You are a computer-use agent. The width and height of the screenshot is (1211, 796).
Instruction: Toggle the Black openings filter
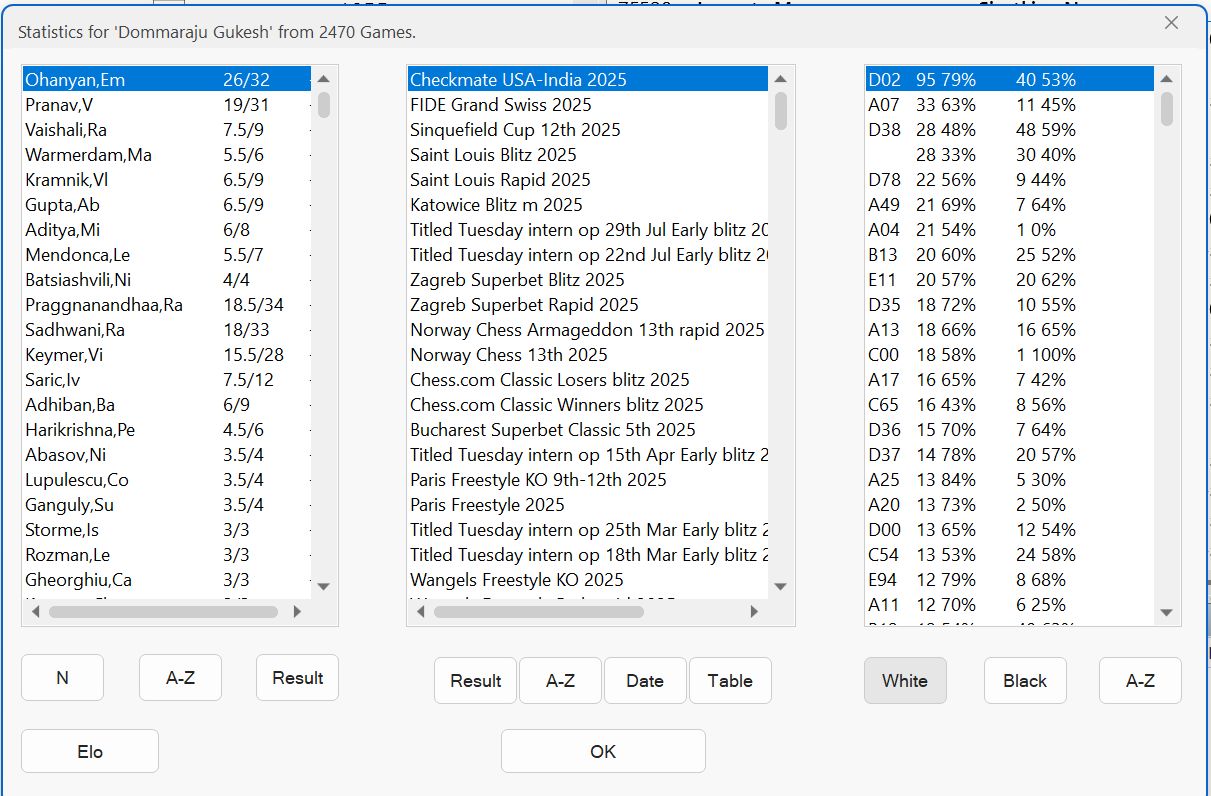1025,680
